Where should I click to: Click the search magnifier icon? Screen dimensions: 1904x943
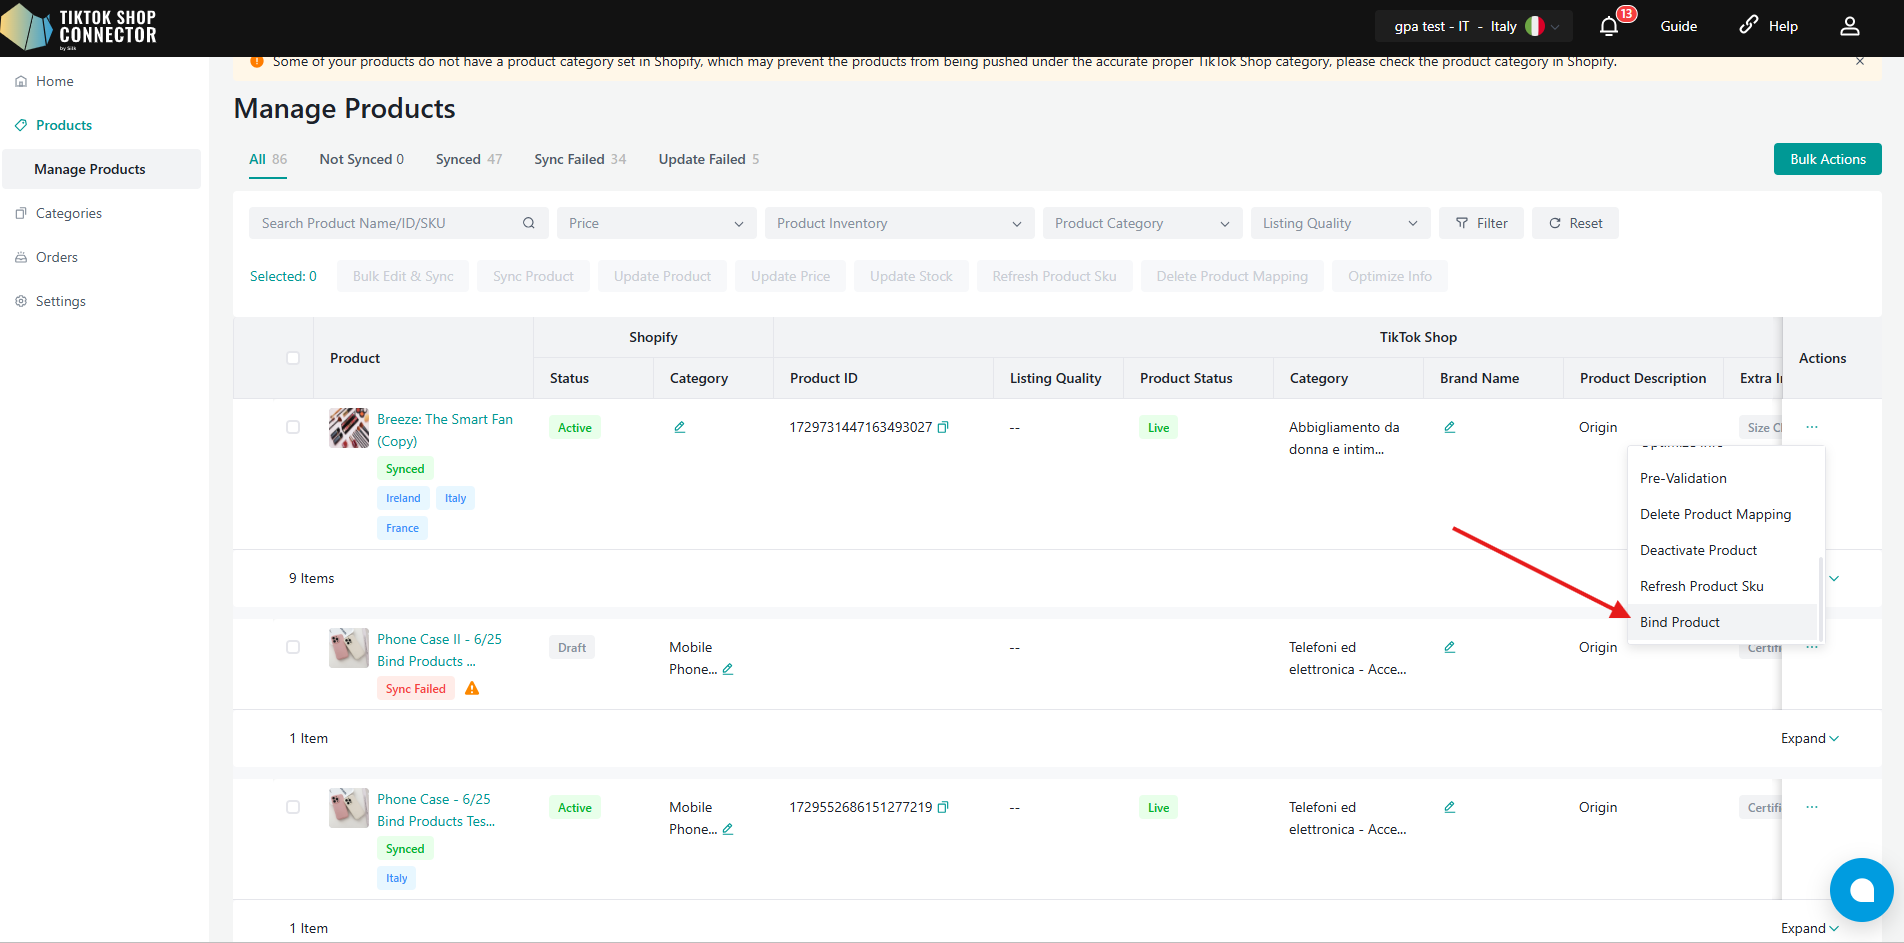[529, 223]
